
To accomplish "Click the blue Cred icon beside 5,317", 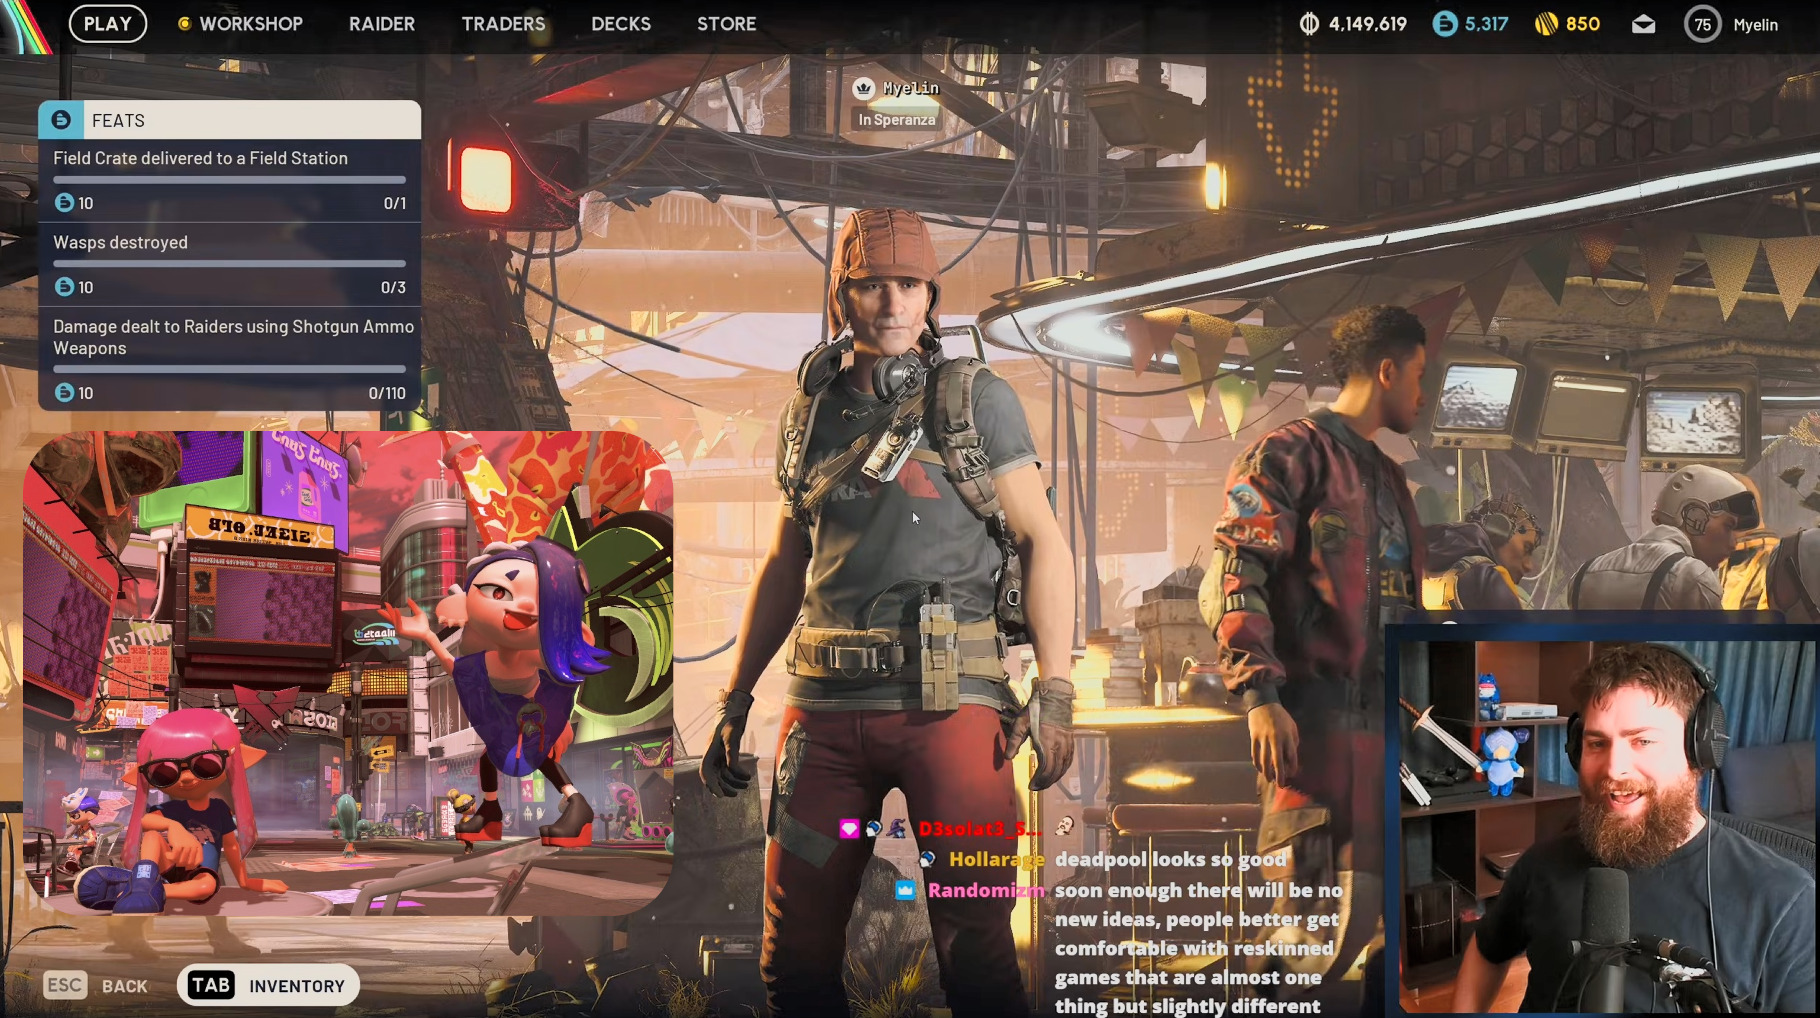I will [1444, 24].
